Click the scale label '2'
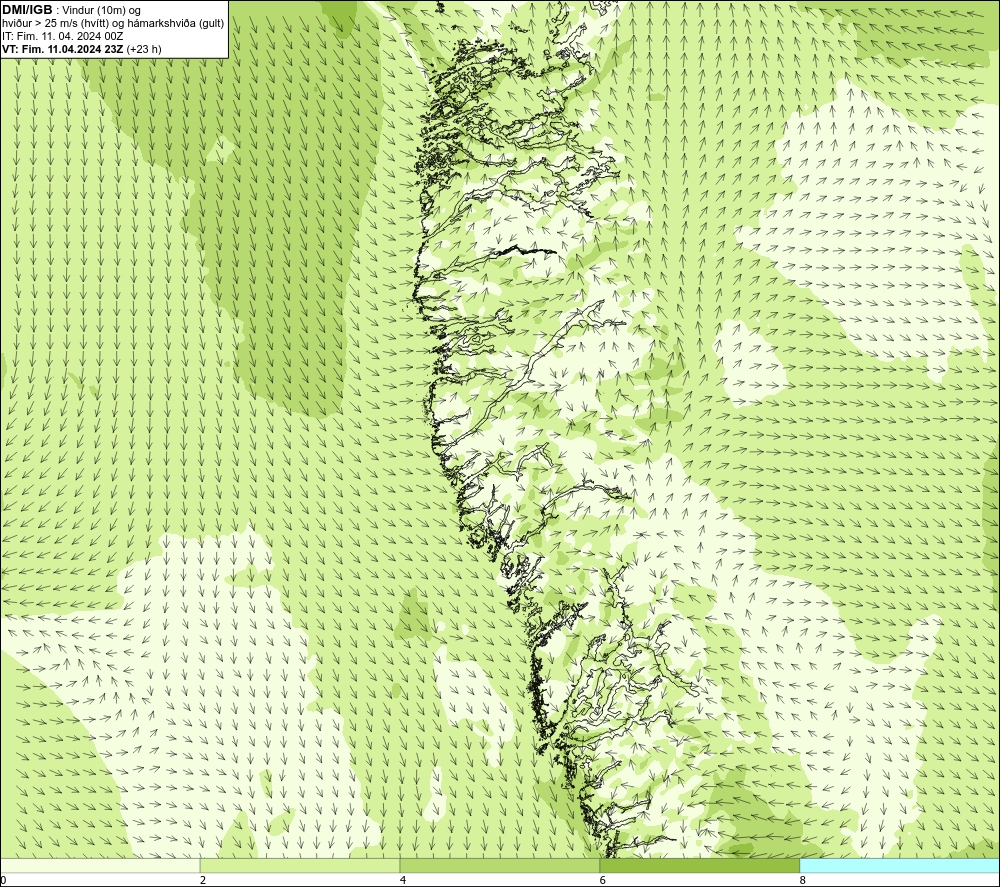The width and height of the screenshot is (1000, 887). [x=203, y=881]
